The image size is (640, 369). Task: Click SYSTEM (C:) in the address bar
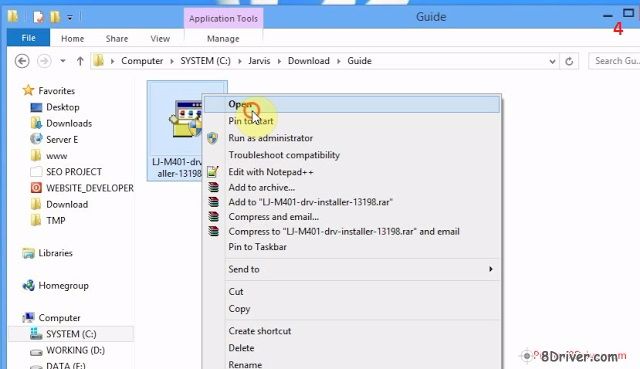click(x=205, y=61)
